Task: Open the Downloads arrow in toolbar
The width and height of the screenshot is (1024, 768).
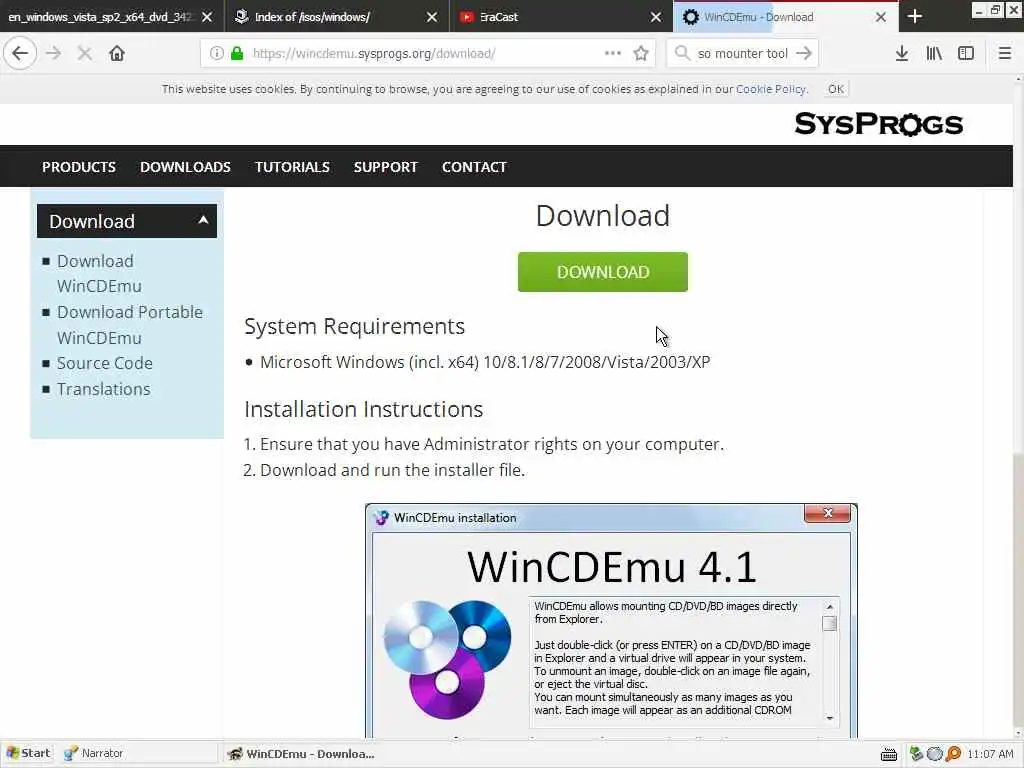Action: pos(902,53)
